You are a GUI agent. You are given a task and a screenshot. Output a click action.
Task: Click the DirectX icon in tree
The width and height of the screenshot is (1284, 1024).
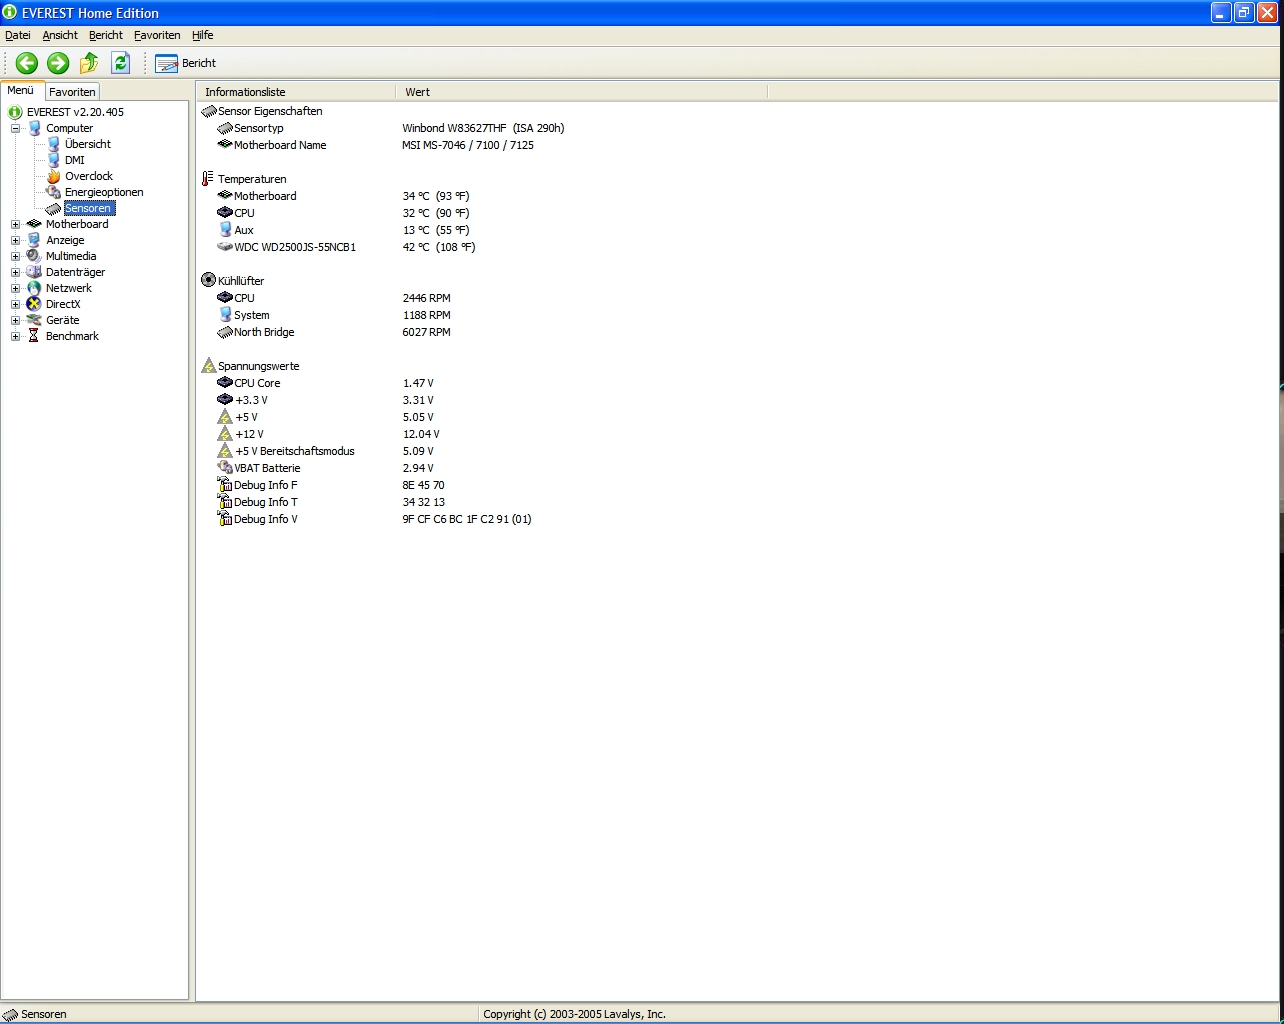[x=34, y=304]
